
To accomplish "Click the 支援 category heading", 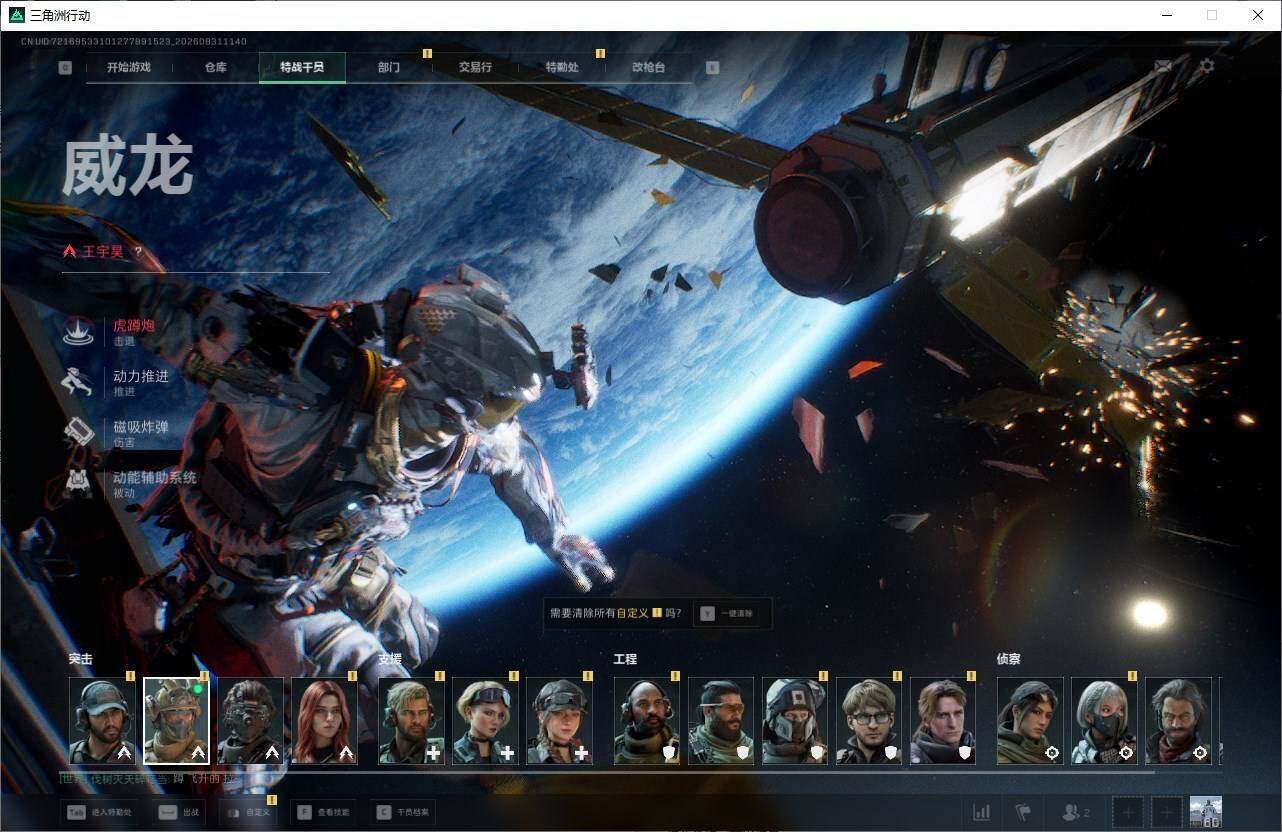I will click(x=390, y=659).
